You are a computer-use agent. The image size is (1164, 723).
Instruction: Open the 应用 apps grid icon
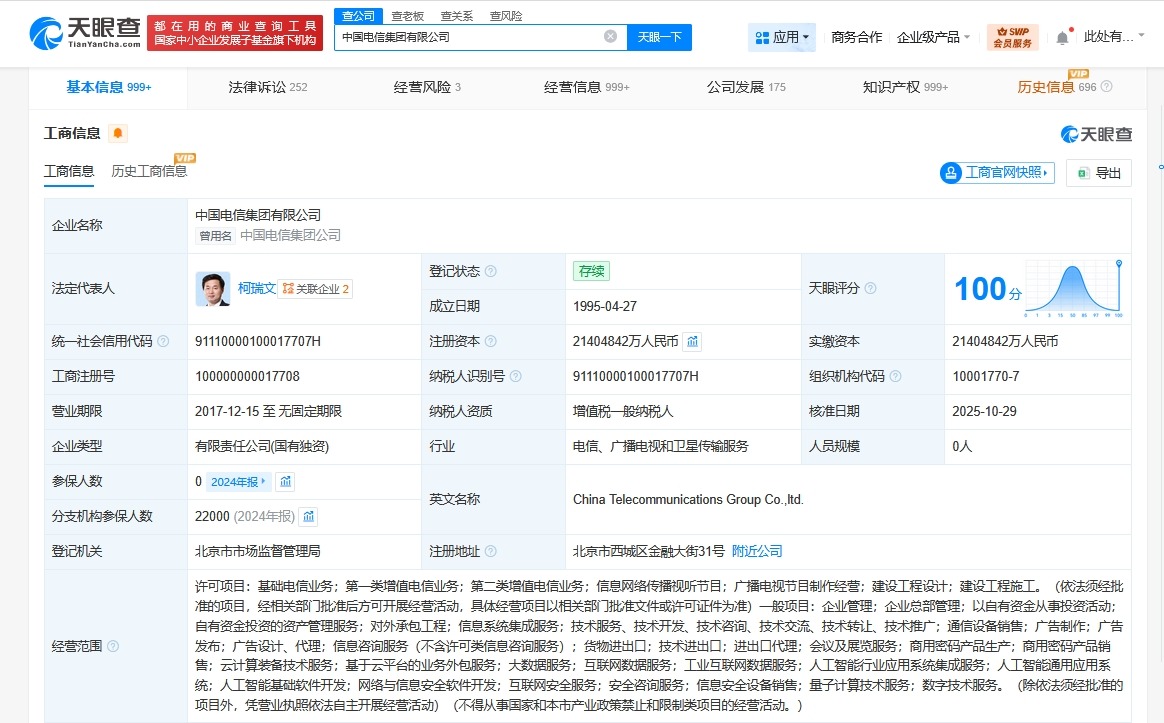tap(763, 37)
